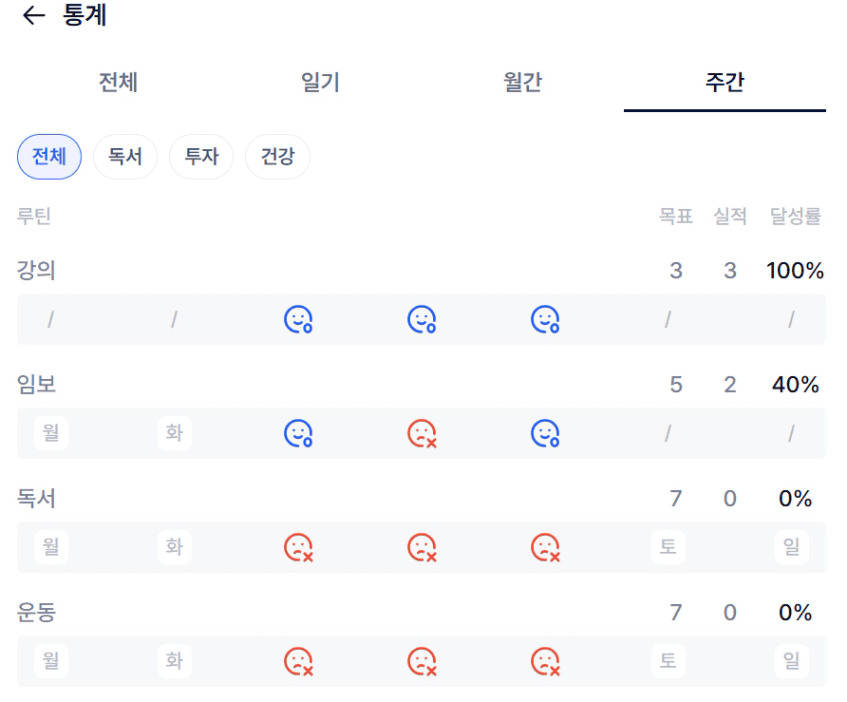847x702 pixels.
Task: Select the 건강 filter chip
Action: coord(277,157)
